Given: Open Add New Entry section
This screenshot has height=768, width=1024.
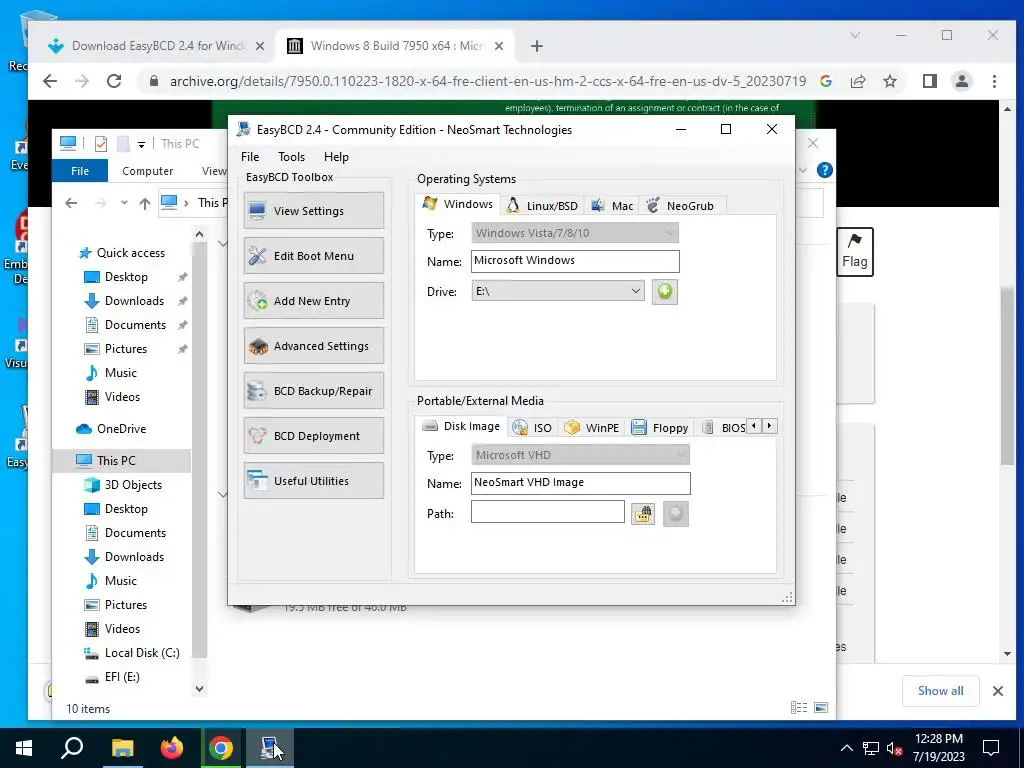Looking at the screenshot, I should [313, 300].
